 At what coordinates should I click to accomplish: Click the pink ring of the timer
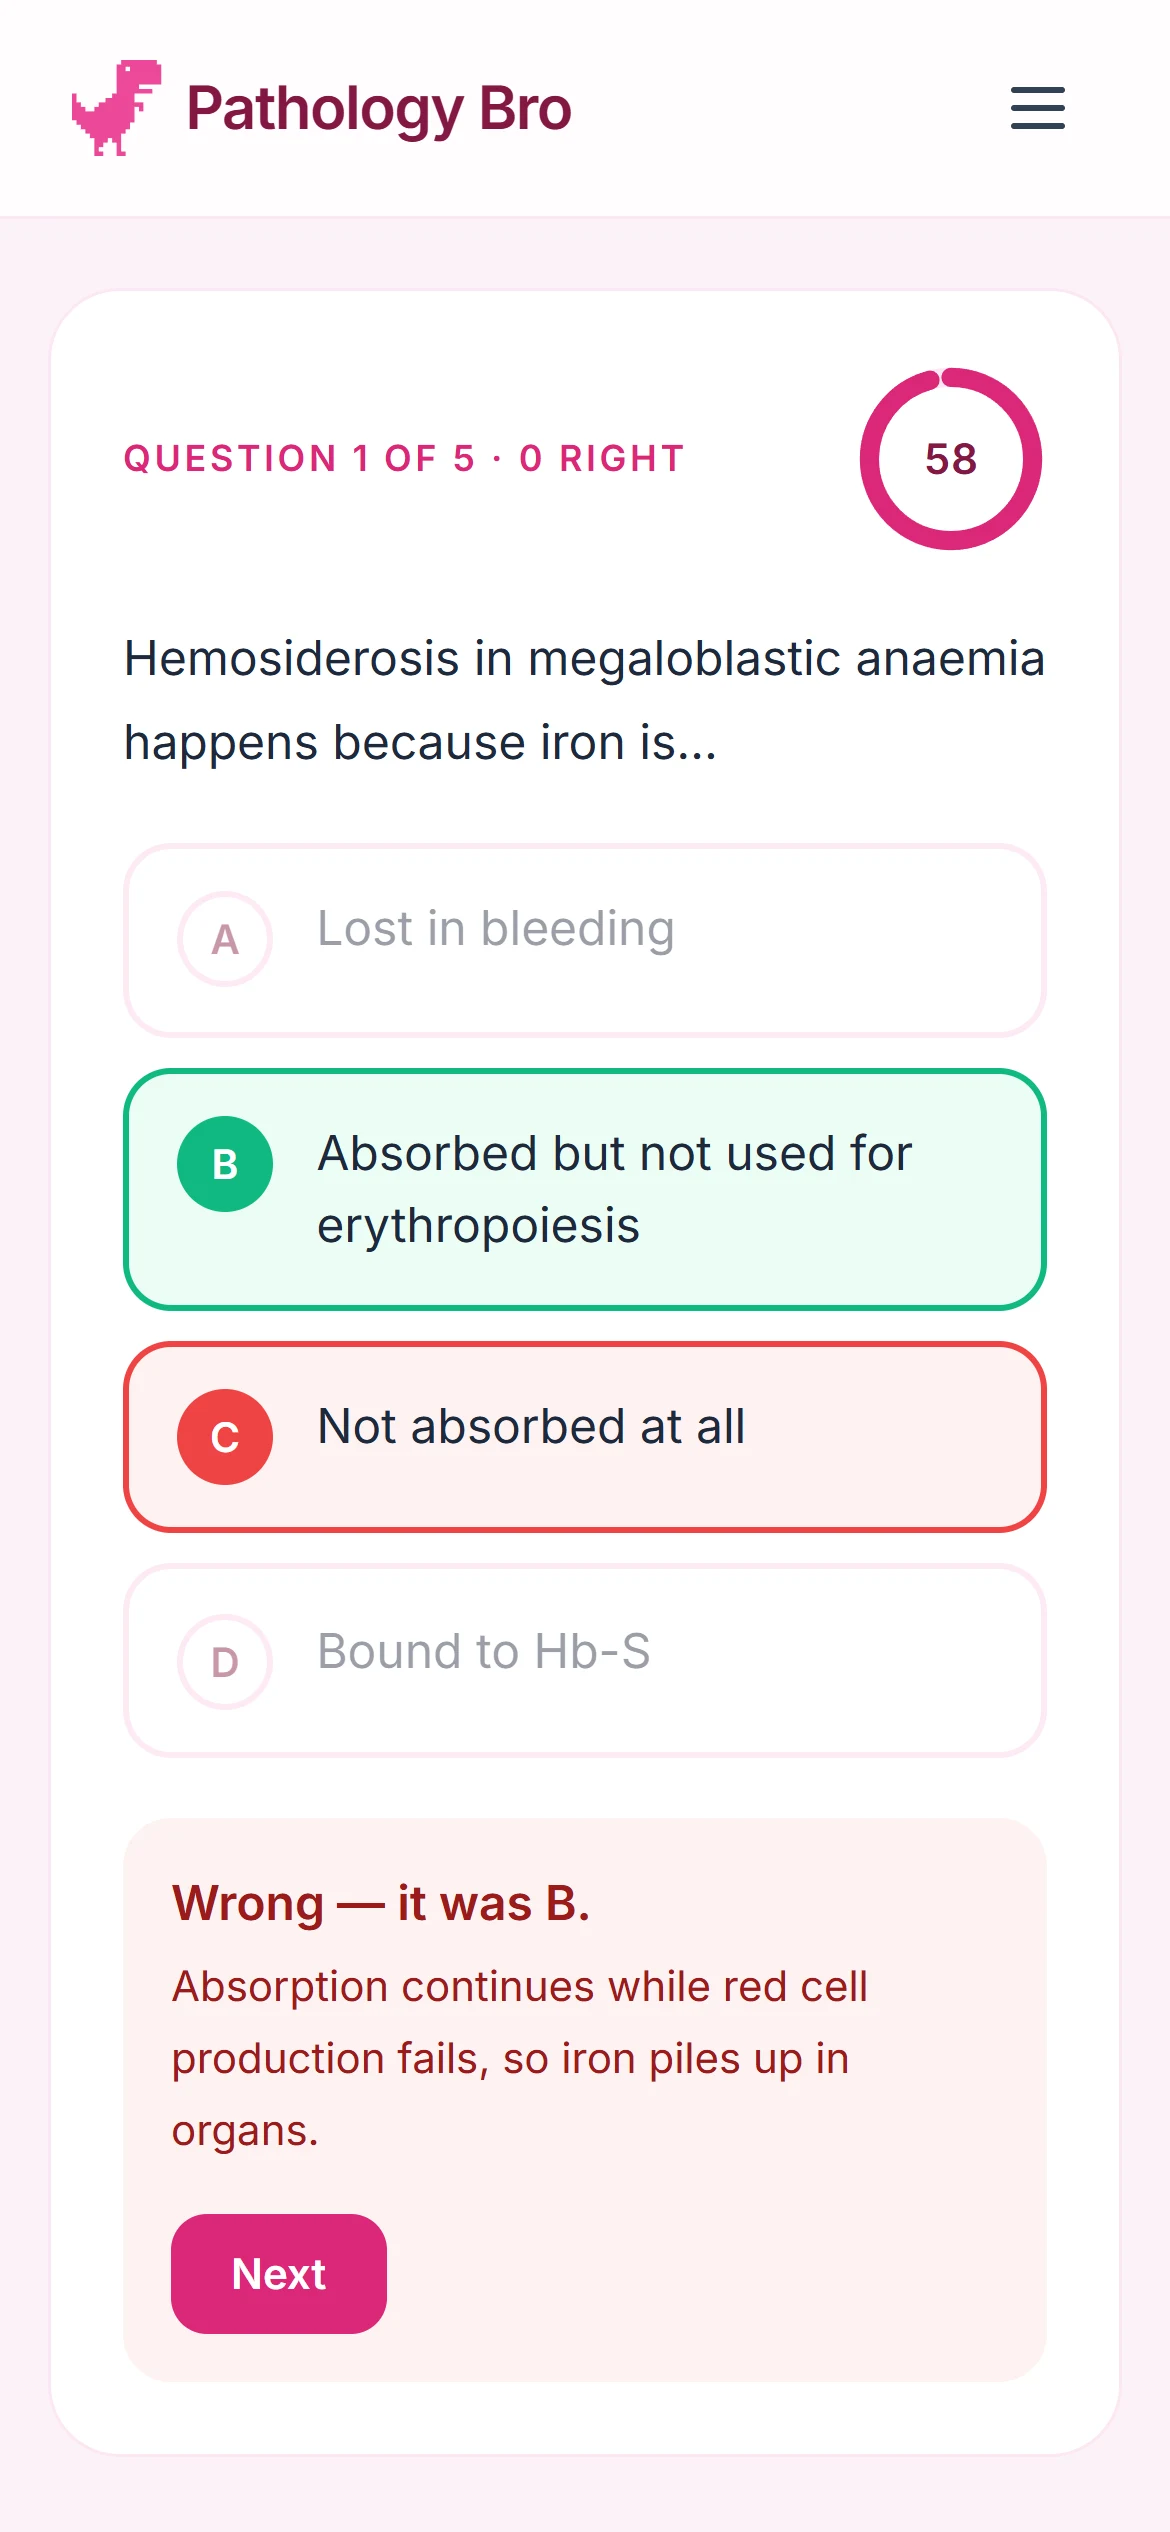coord(1032,459)
